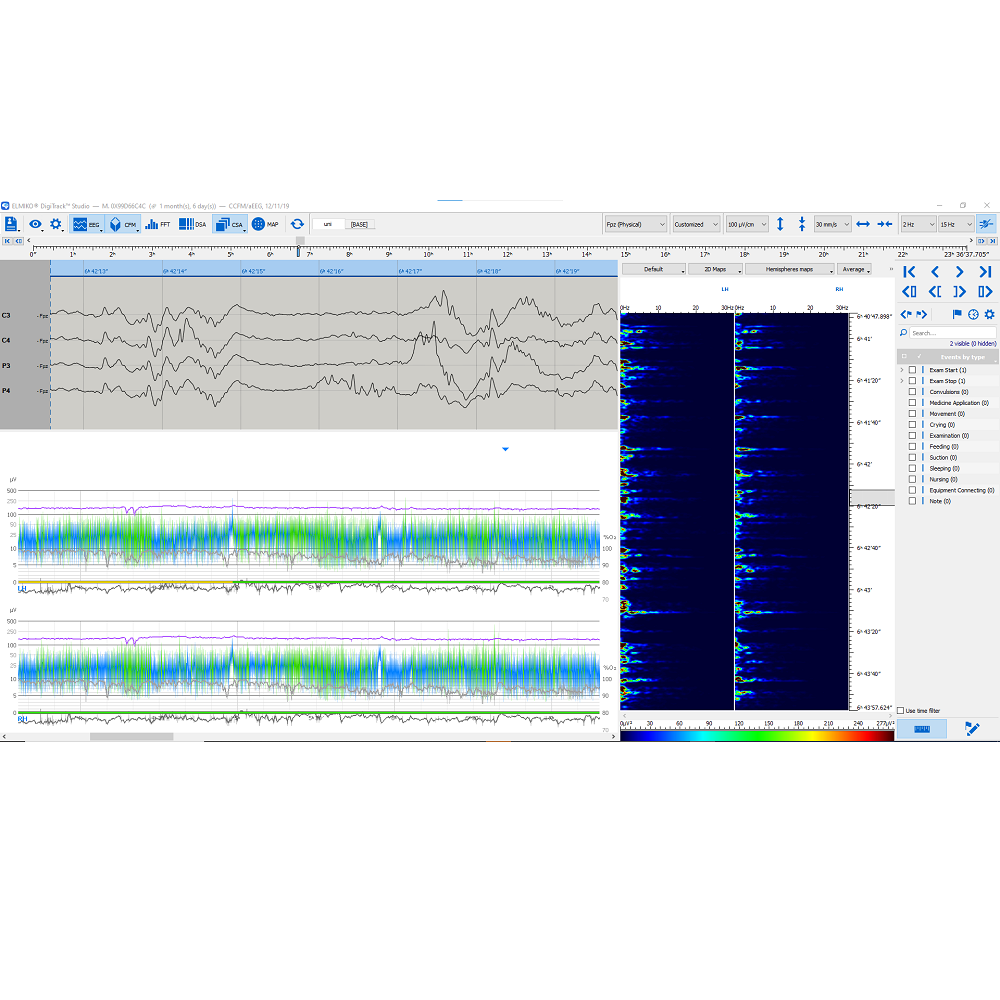This screenshot has height=1000, width=1000.
Task: Jump to the first page of recording
Action: tap(908, 272)
